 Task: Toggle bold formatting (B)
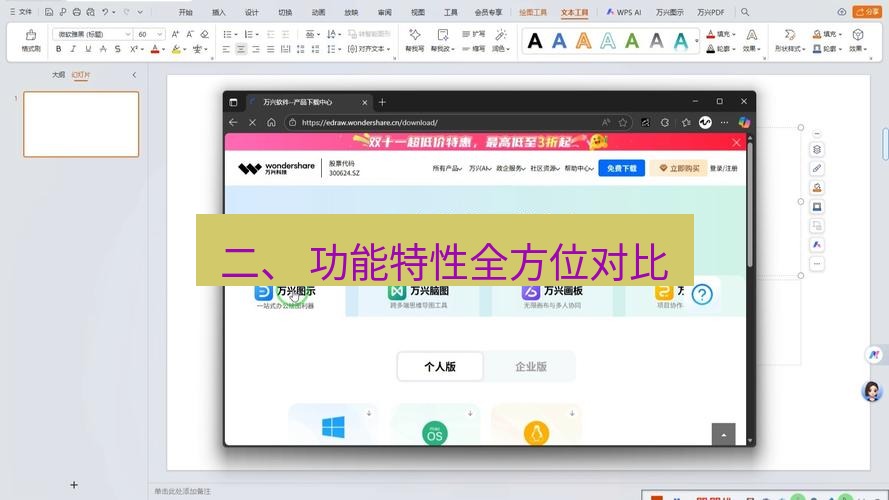click(x=58, y=49)
